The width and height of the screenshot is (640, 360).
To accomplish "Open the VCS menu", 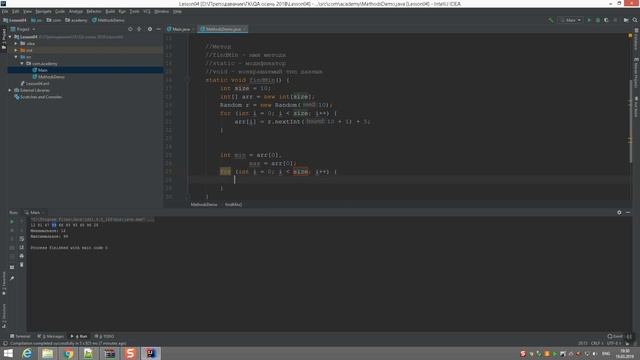I will (147, 11).
